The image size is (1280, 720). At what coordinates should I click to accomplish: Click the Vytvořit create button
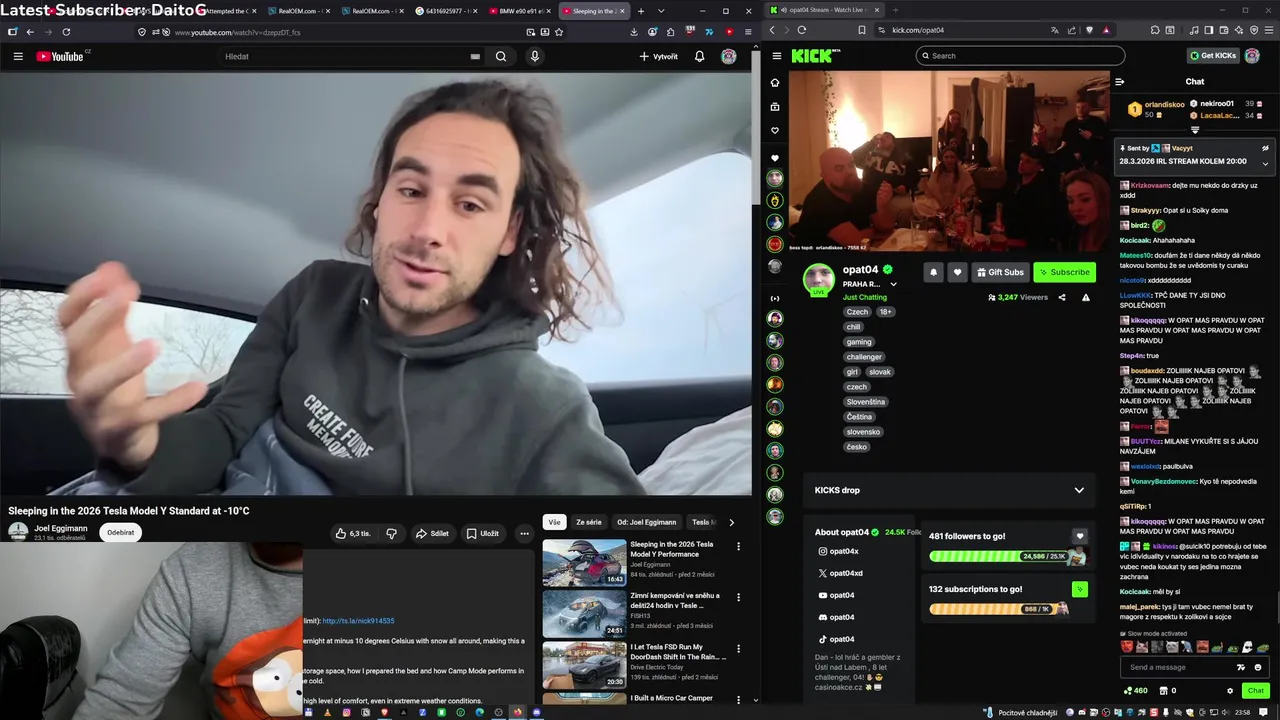[x=658, y=56]
